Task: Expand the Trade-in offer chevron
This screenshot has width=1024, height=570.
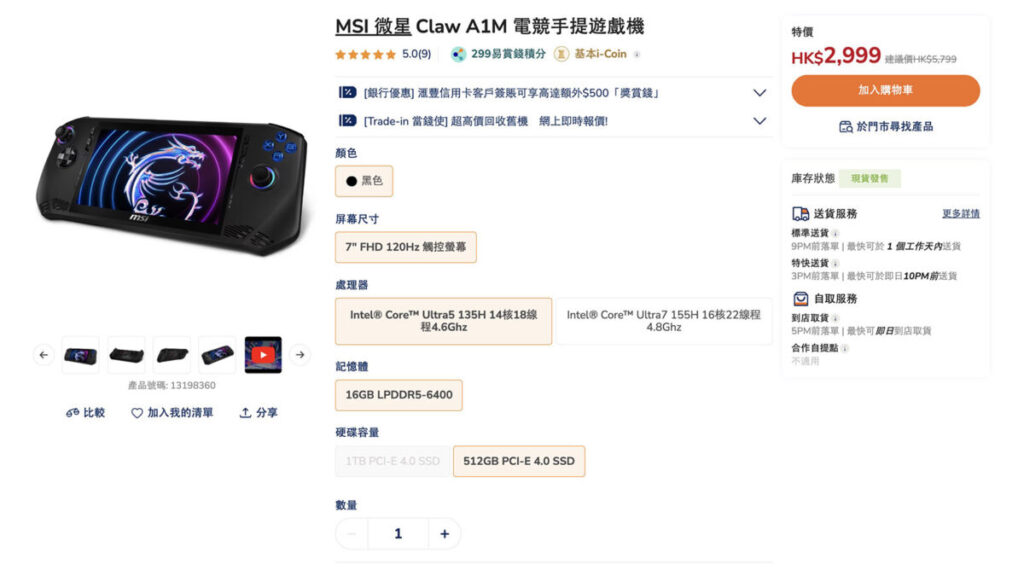Action: tap(760, 121)
